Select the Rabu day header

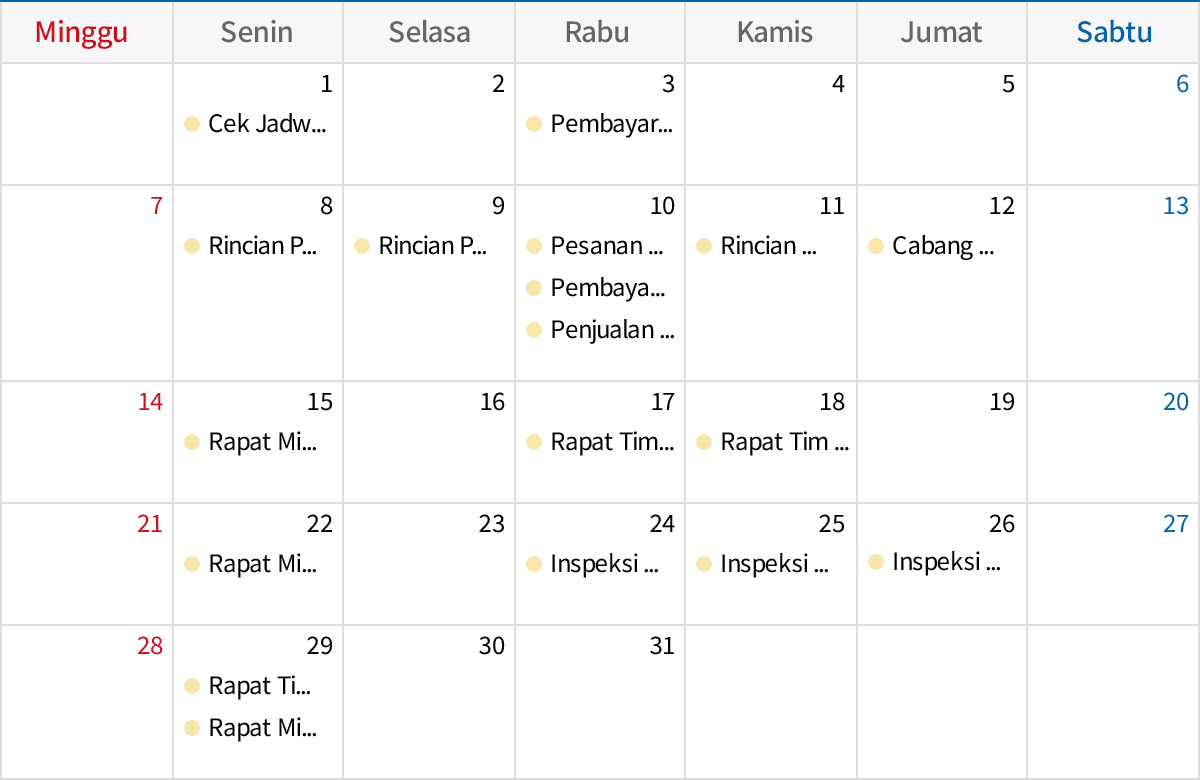click(597, 32)
